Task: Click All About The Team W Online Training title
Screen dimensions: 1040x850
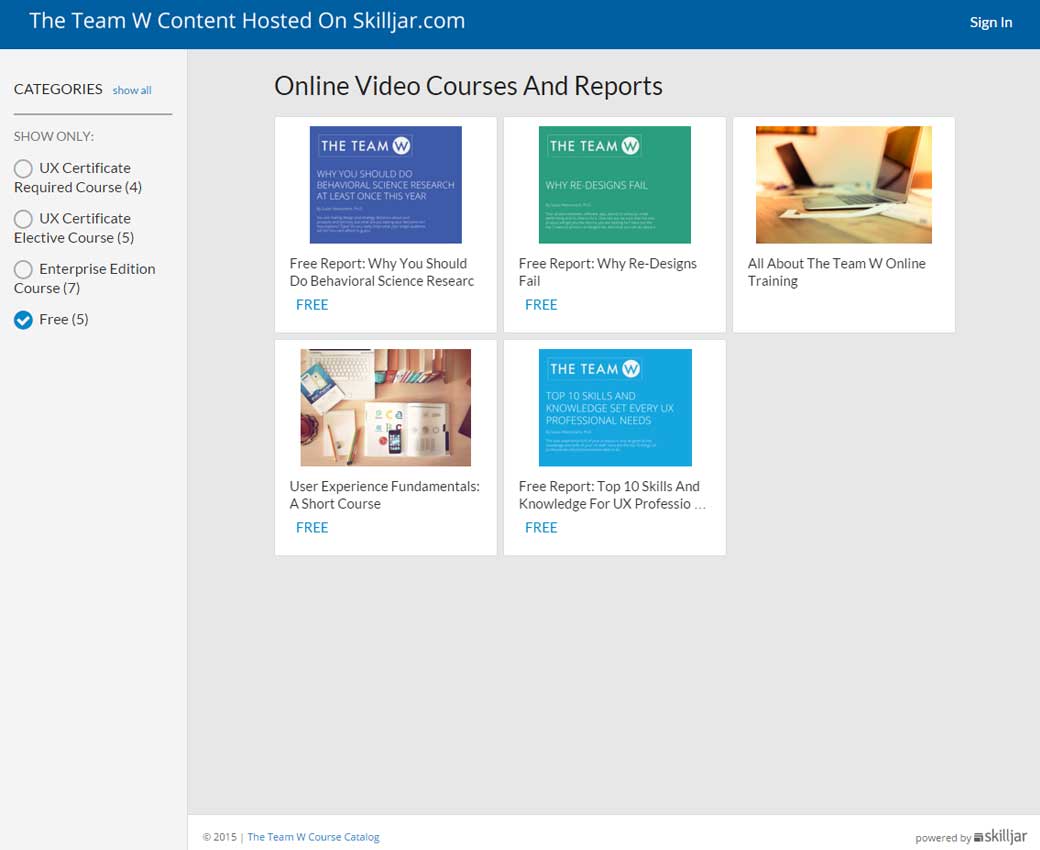Action: 836,272
